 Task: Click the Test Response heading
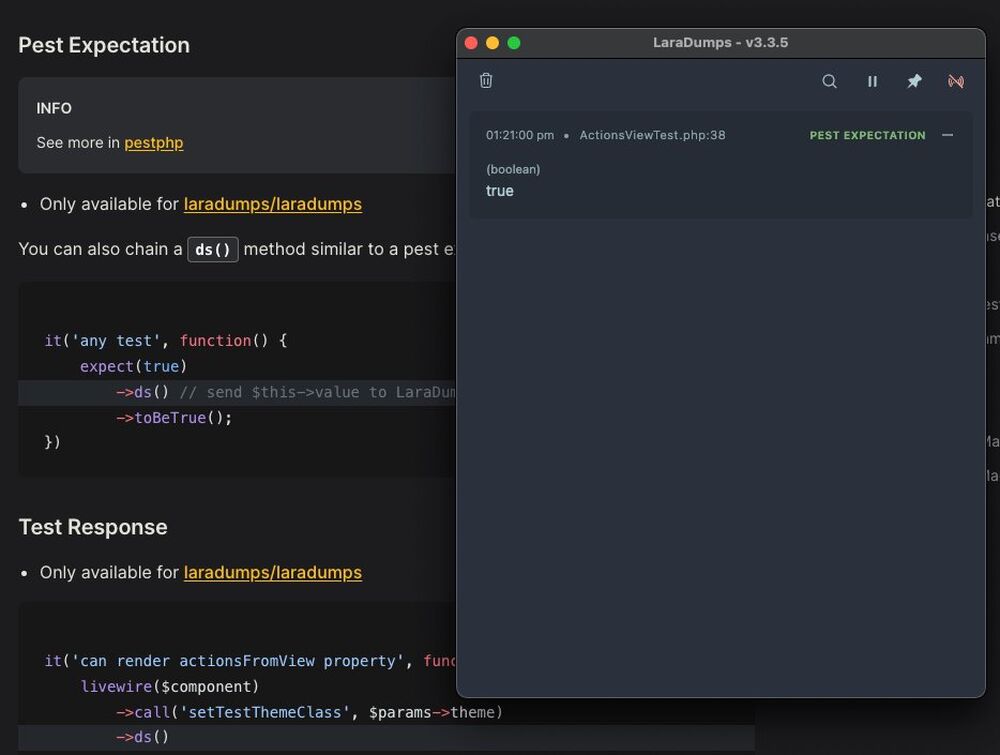point(93,527)
